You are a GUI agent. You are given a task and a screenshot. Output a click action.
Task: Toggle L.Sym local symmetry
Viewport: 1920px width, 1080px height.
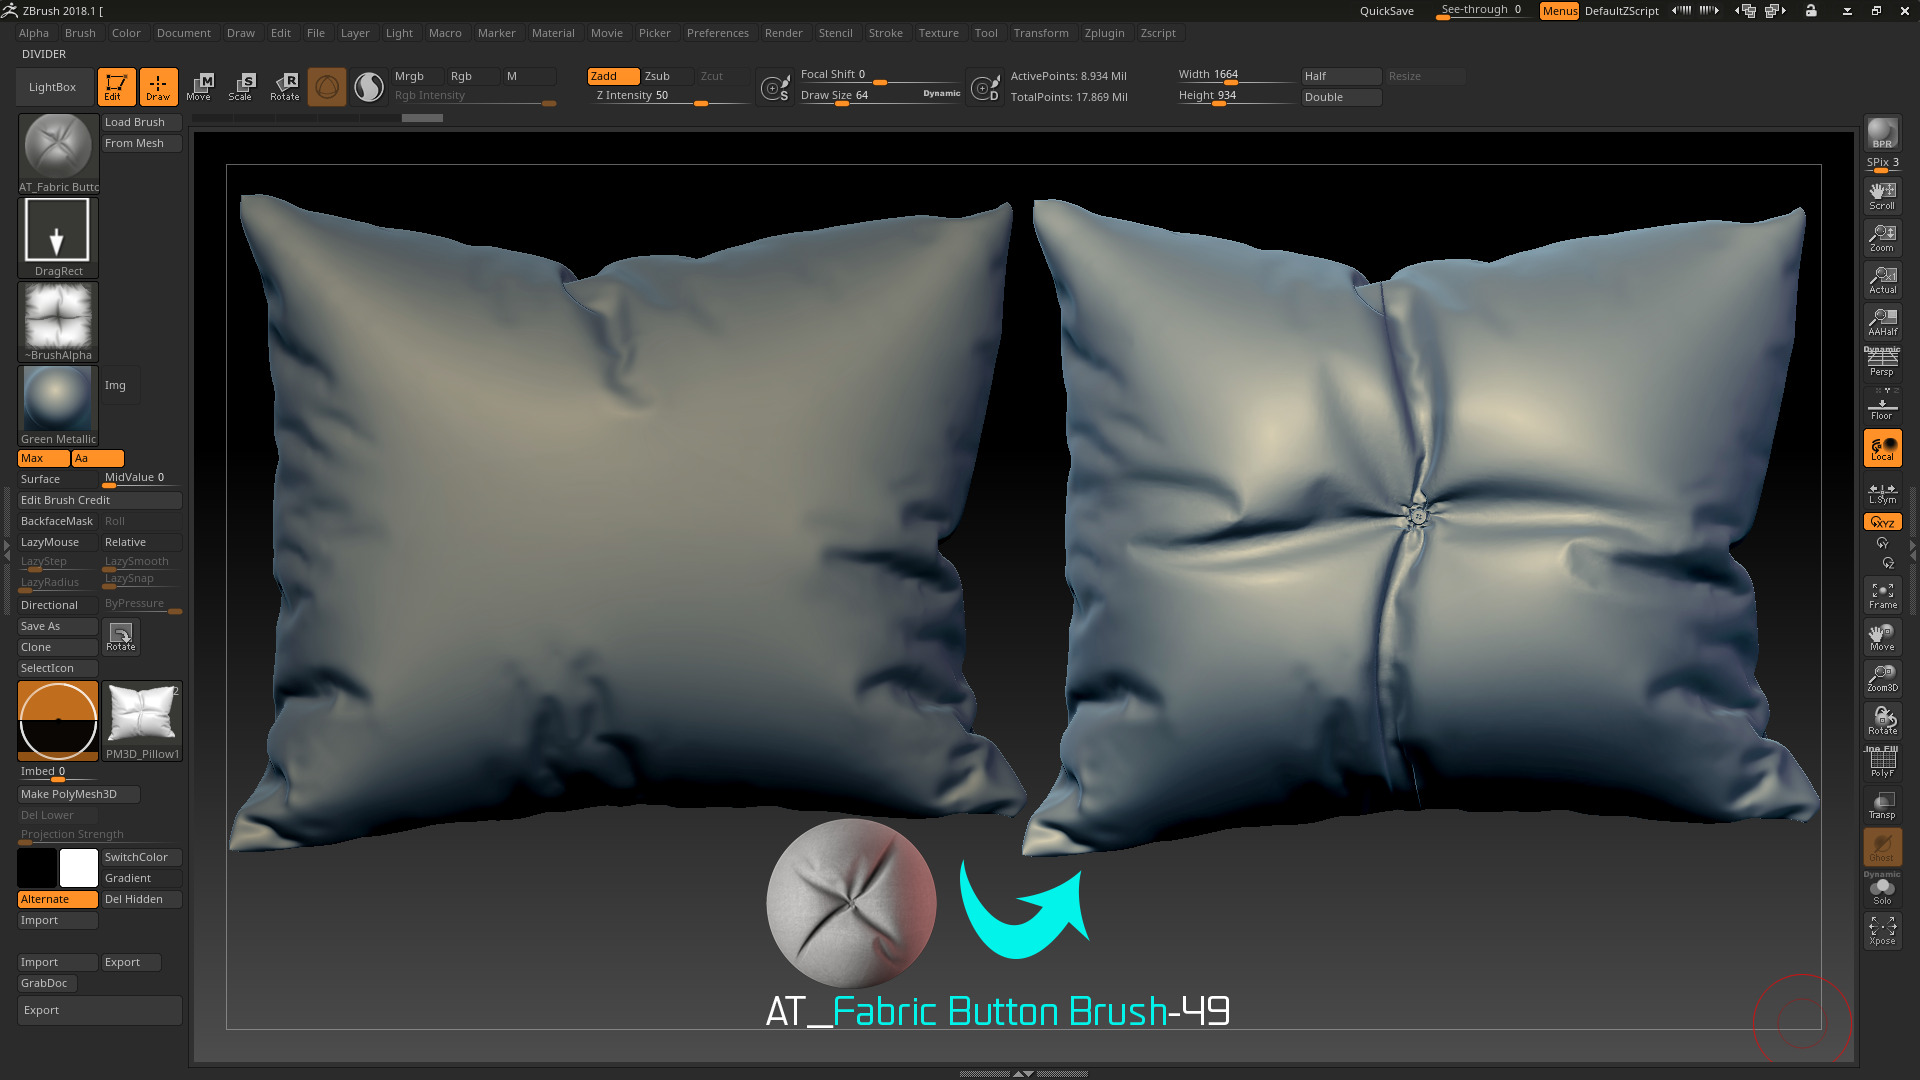pyautogui.click(x=1882, y=494)
